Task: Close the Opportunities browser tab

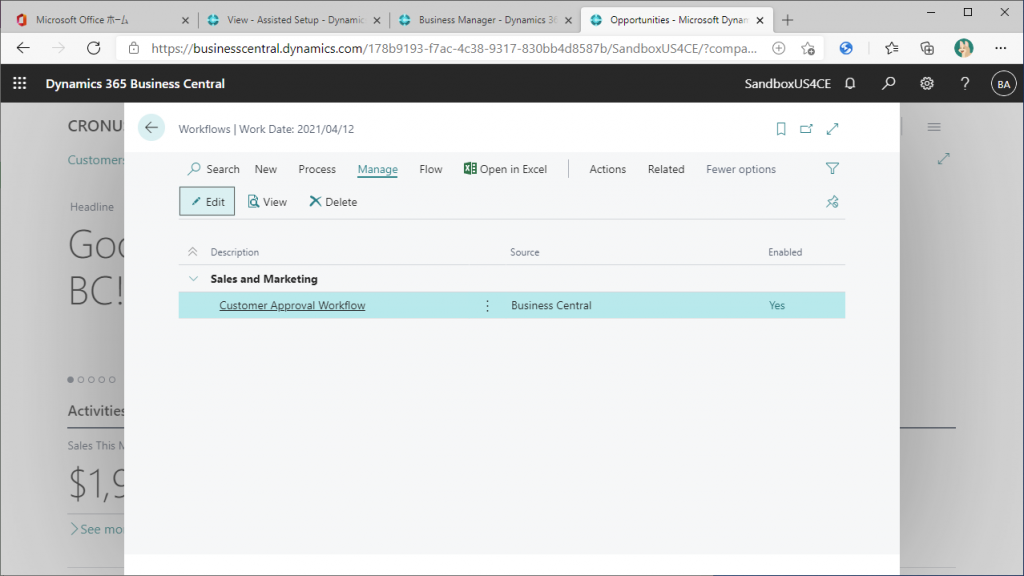Action: click(760, 20)
